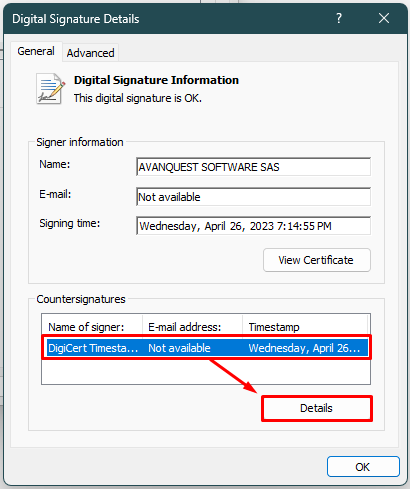This screenshot has width=410, height=489.
Task: Click the E-mail field showing Not available
Action: [x=253, y=197]
